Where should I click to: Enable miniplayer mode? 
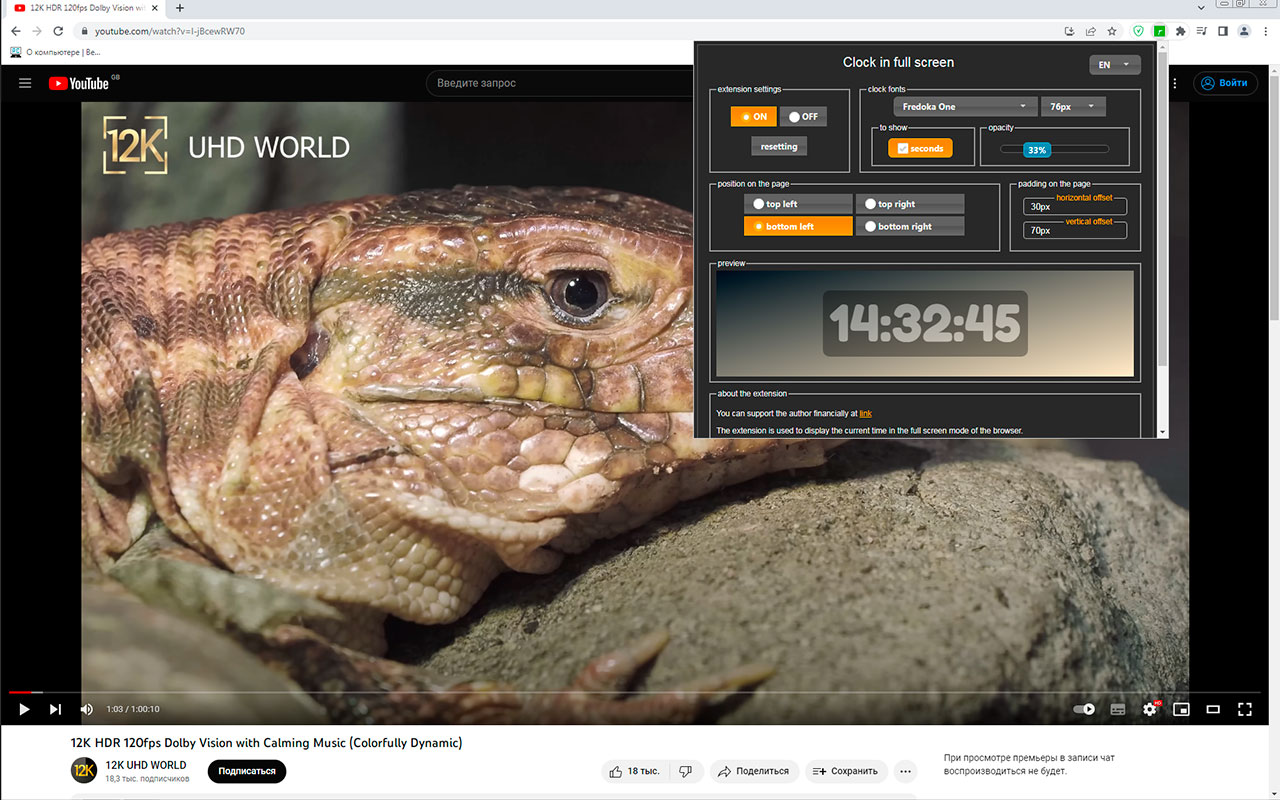pyautogui.click(x=1181, y=709)
